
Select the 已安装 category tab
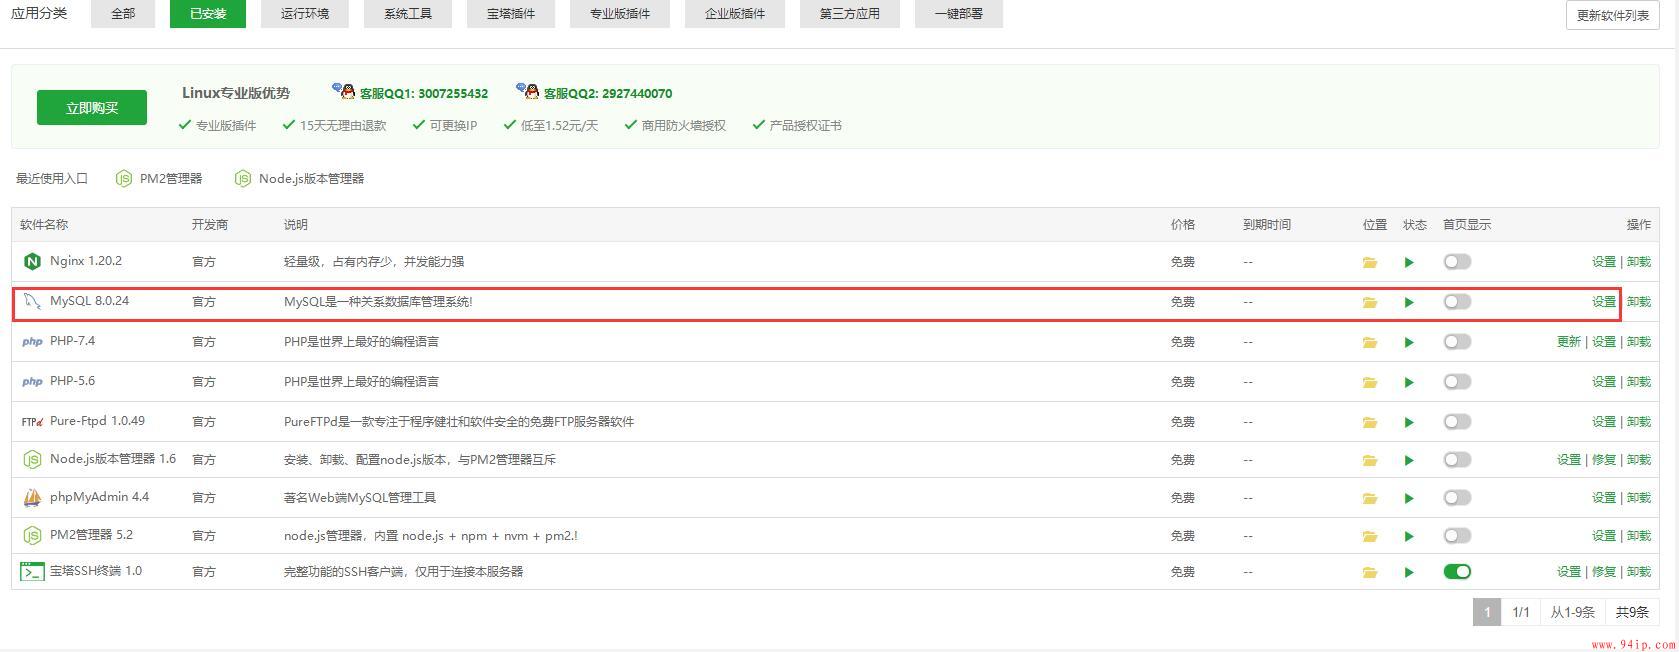[208, 14]
